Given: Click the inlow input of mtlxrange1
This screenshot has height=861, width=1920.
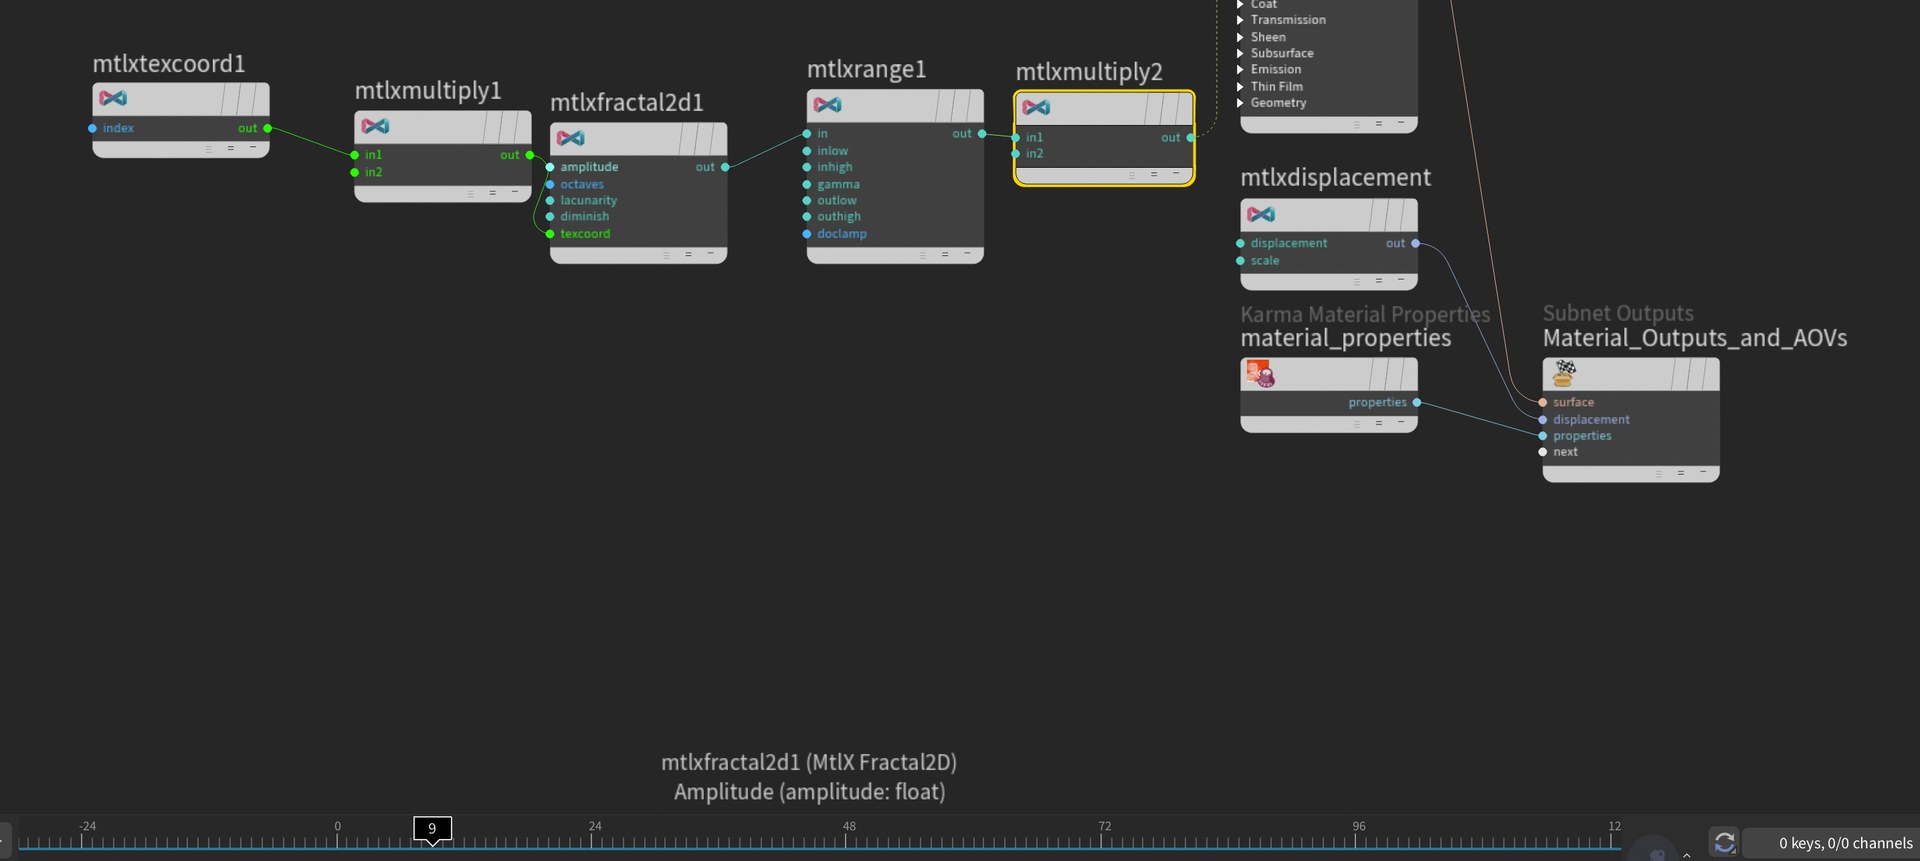Looking at the screenshot, I should [807, 151].
